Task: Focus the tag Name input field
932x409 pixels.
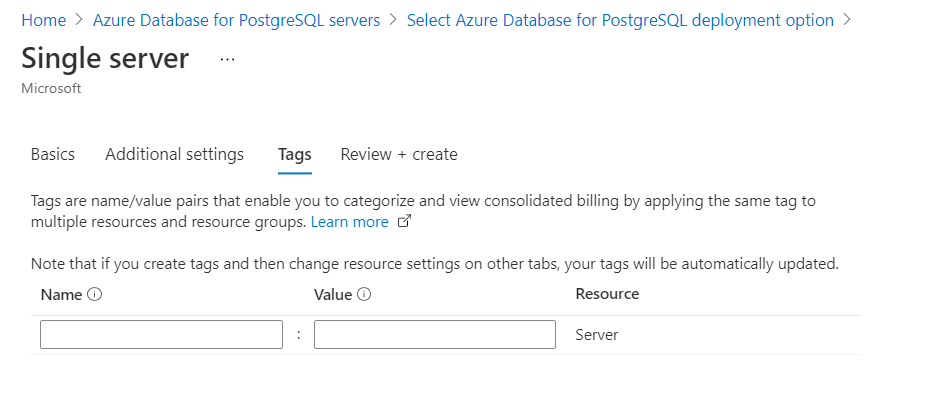Action: (161, 335)
